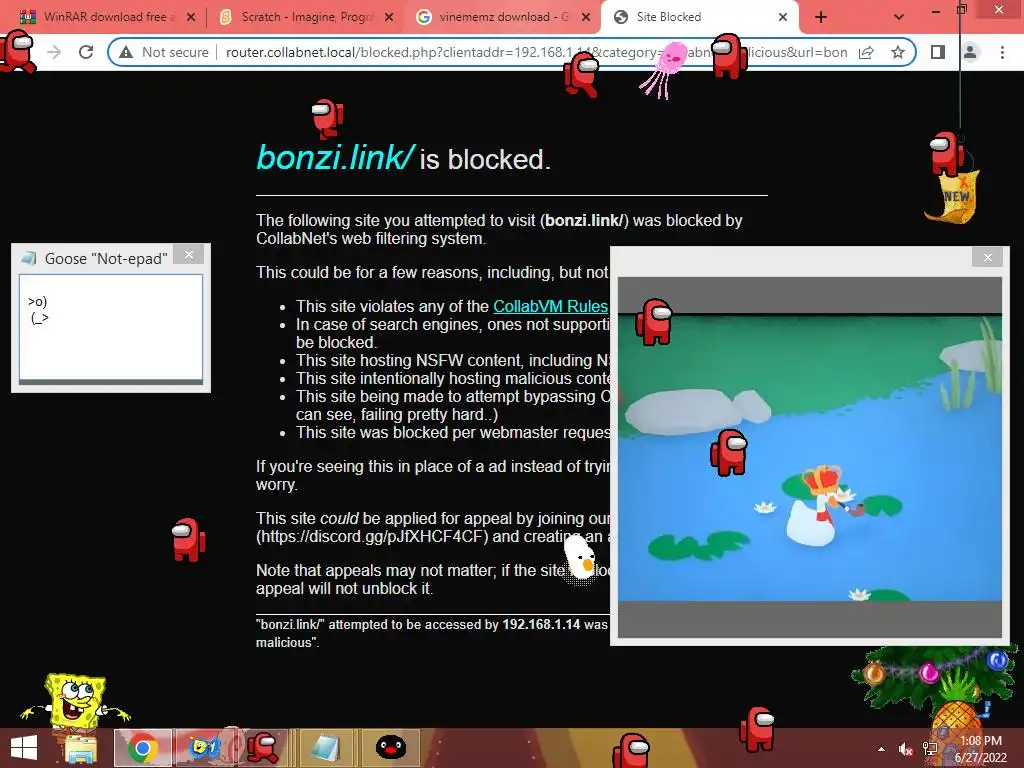Open the Among Us crewmate taskbar app
The height and width of the screenshot is (768, 1024).
(x=263, y=748)
